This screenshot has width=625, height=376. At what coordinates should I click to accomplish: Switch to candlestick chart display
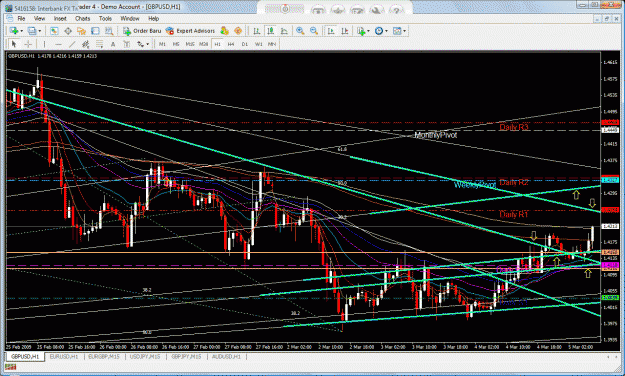tap(271, 31)
